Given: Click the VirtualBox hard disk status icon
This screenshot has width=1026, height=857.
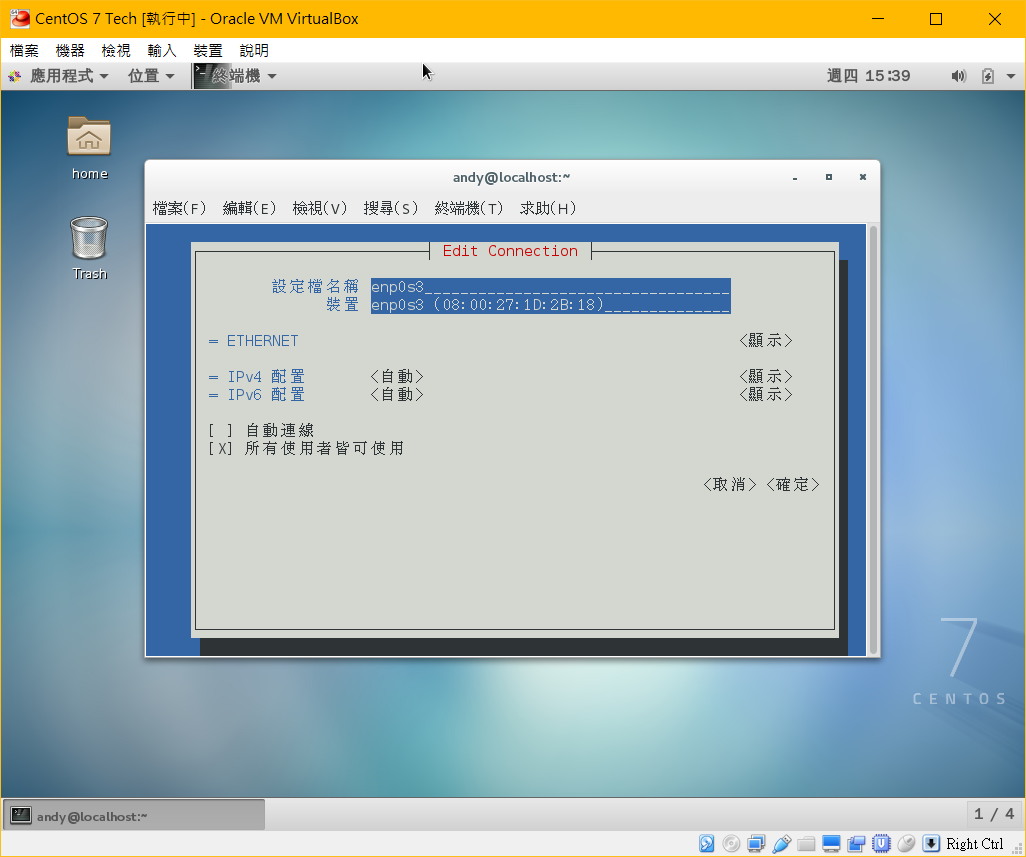Looking at the screenshot, I should click(707, 843).
